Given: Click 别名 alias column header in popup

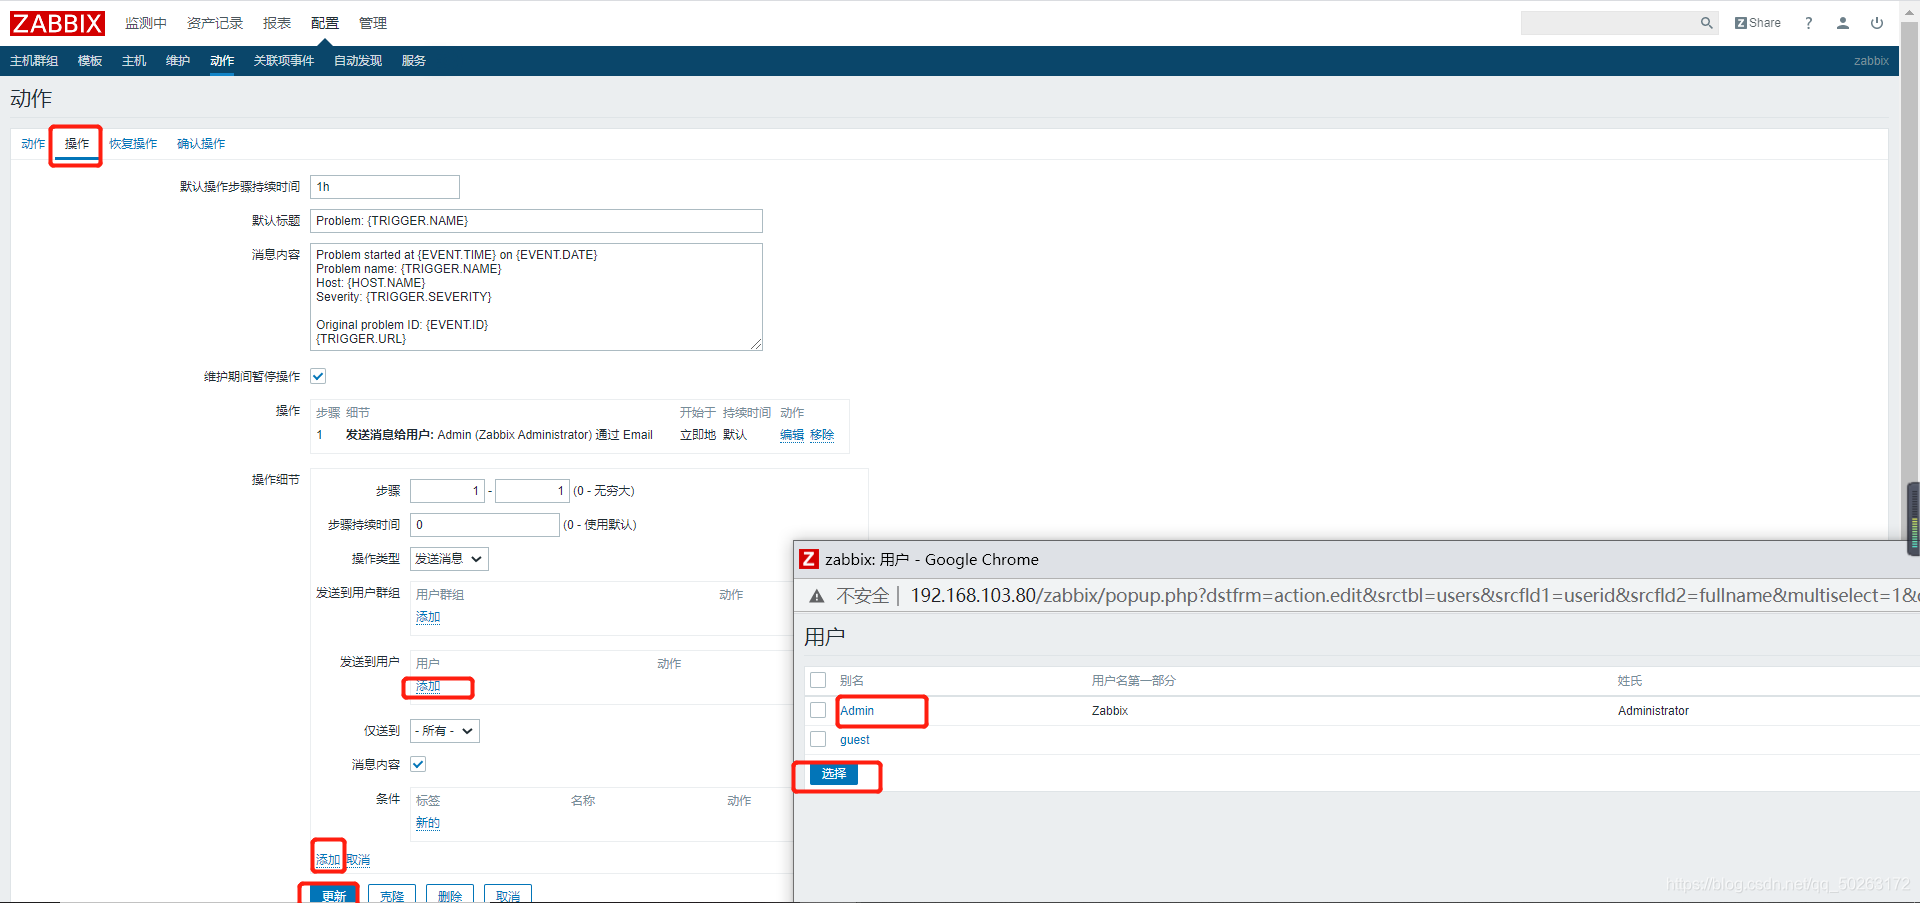Looking at the screenshot, I should (852, 681).
